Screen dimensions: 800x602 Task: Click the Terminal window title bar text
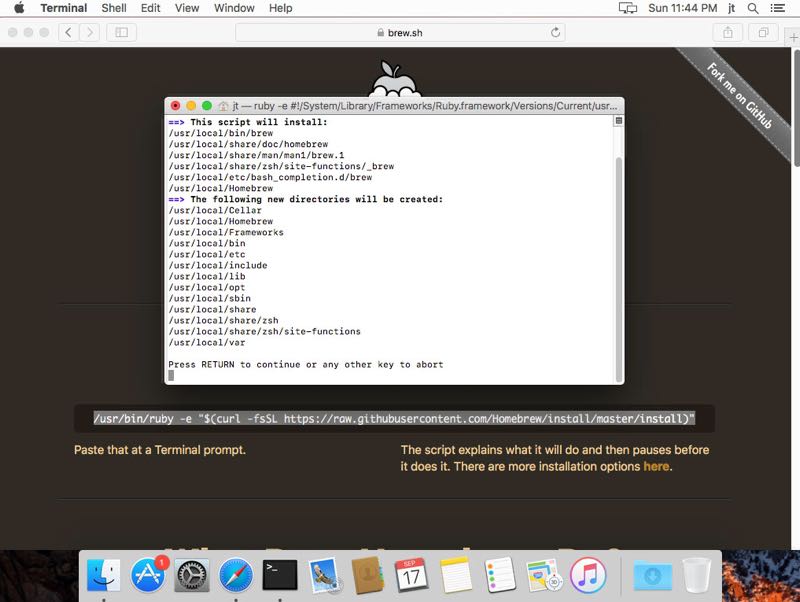(x=424, y=106)
